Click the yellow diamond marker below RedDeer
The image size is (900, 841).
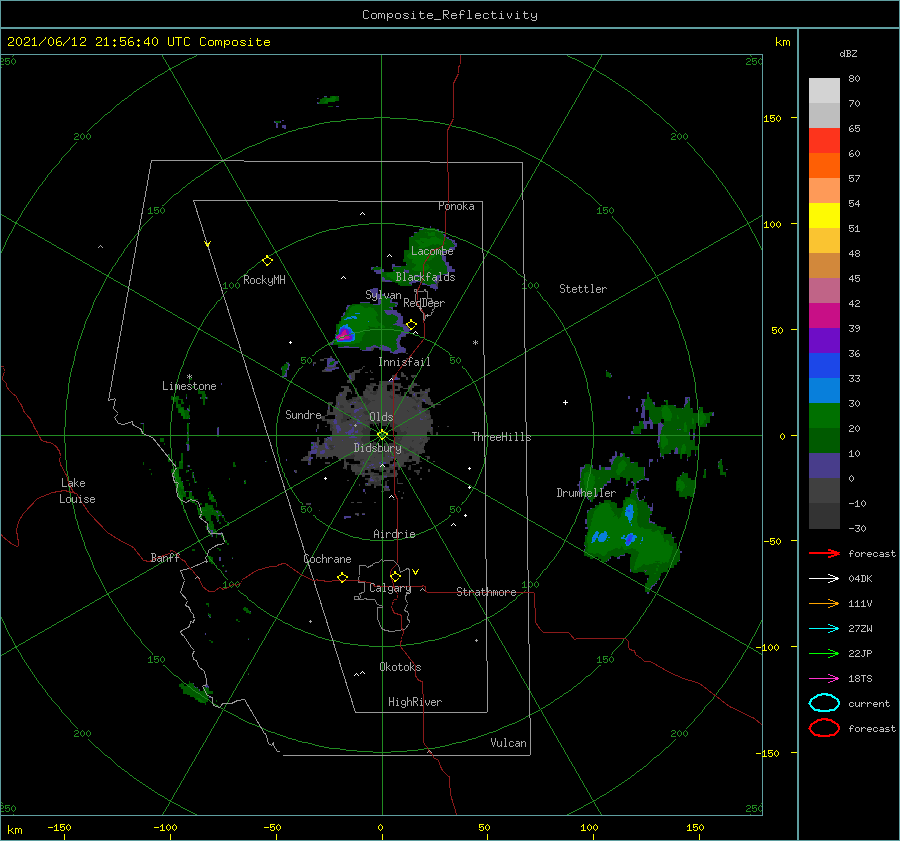(x=411, y=325)
